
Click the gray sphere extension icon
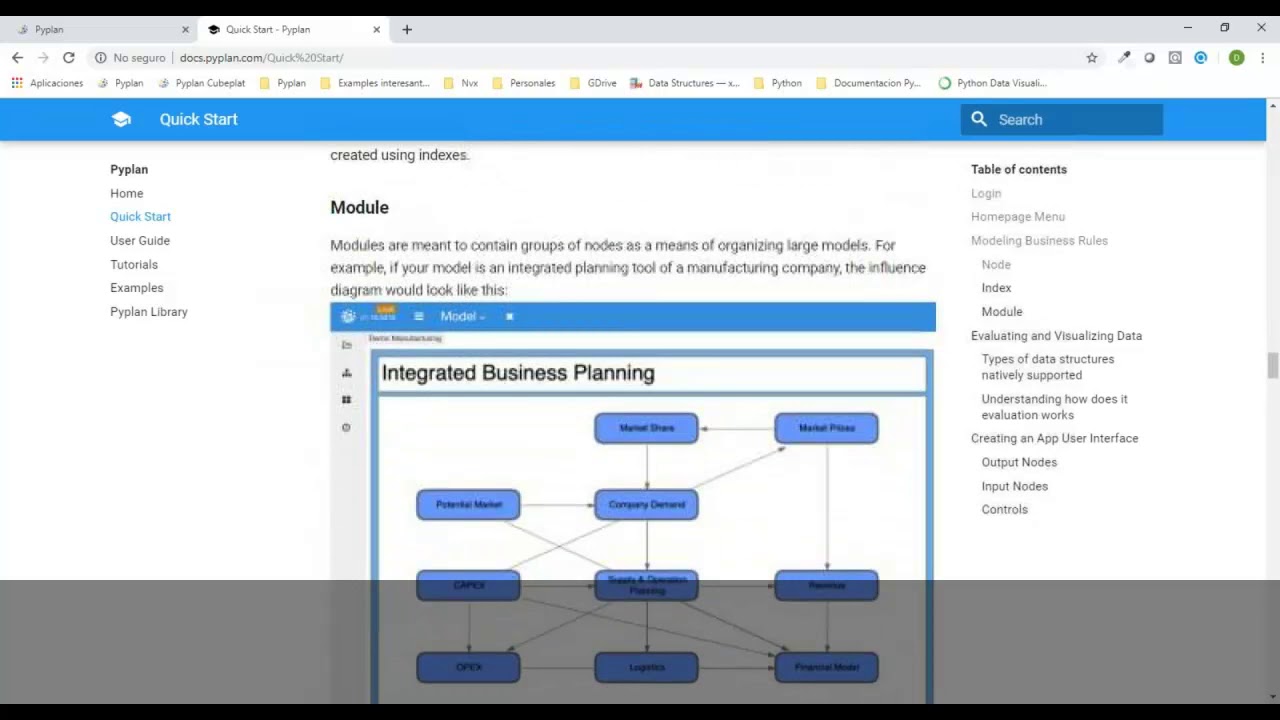click(x=1150, y=58)
